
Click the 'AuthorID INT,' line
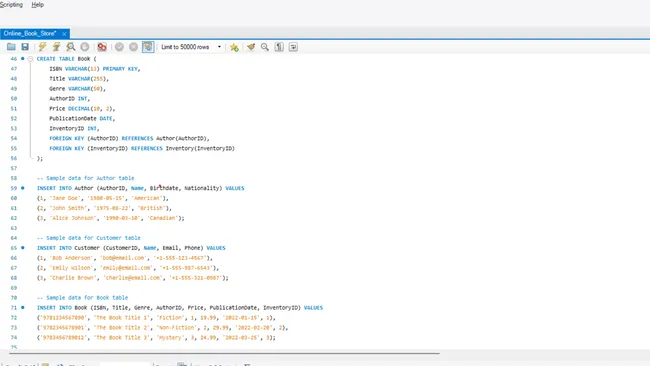[69, 99]
